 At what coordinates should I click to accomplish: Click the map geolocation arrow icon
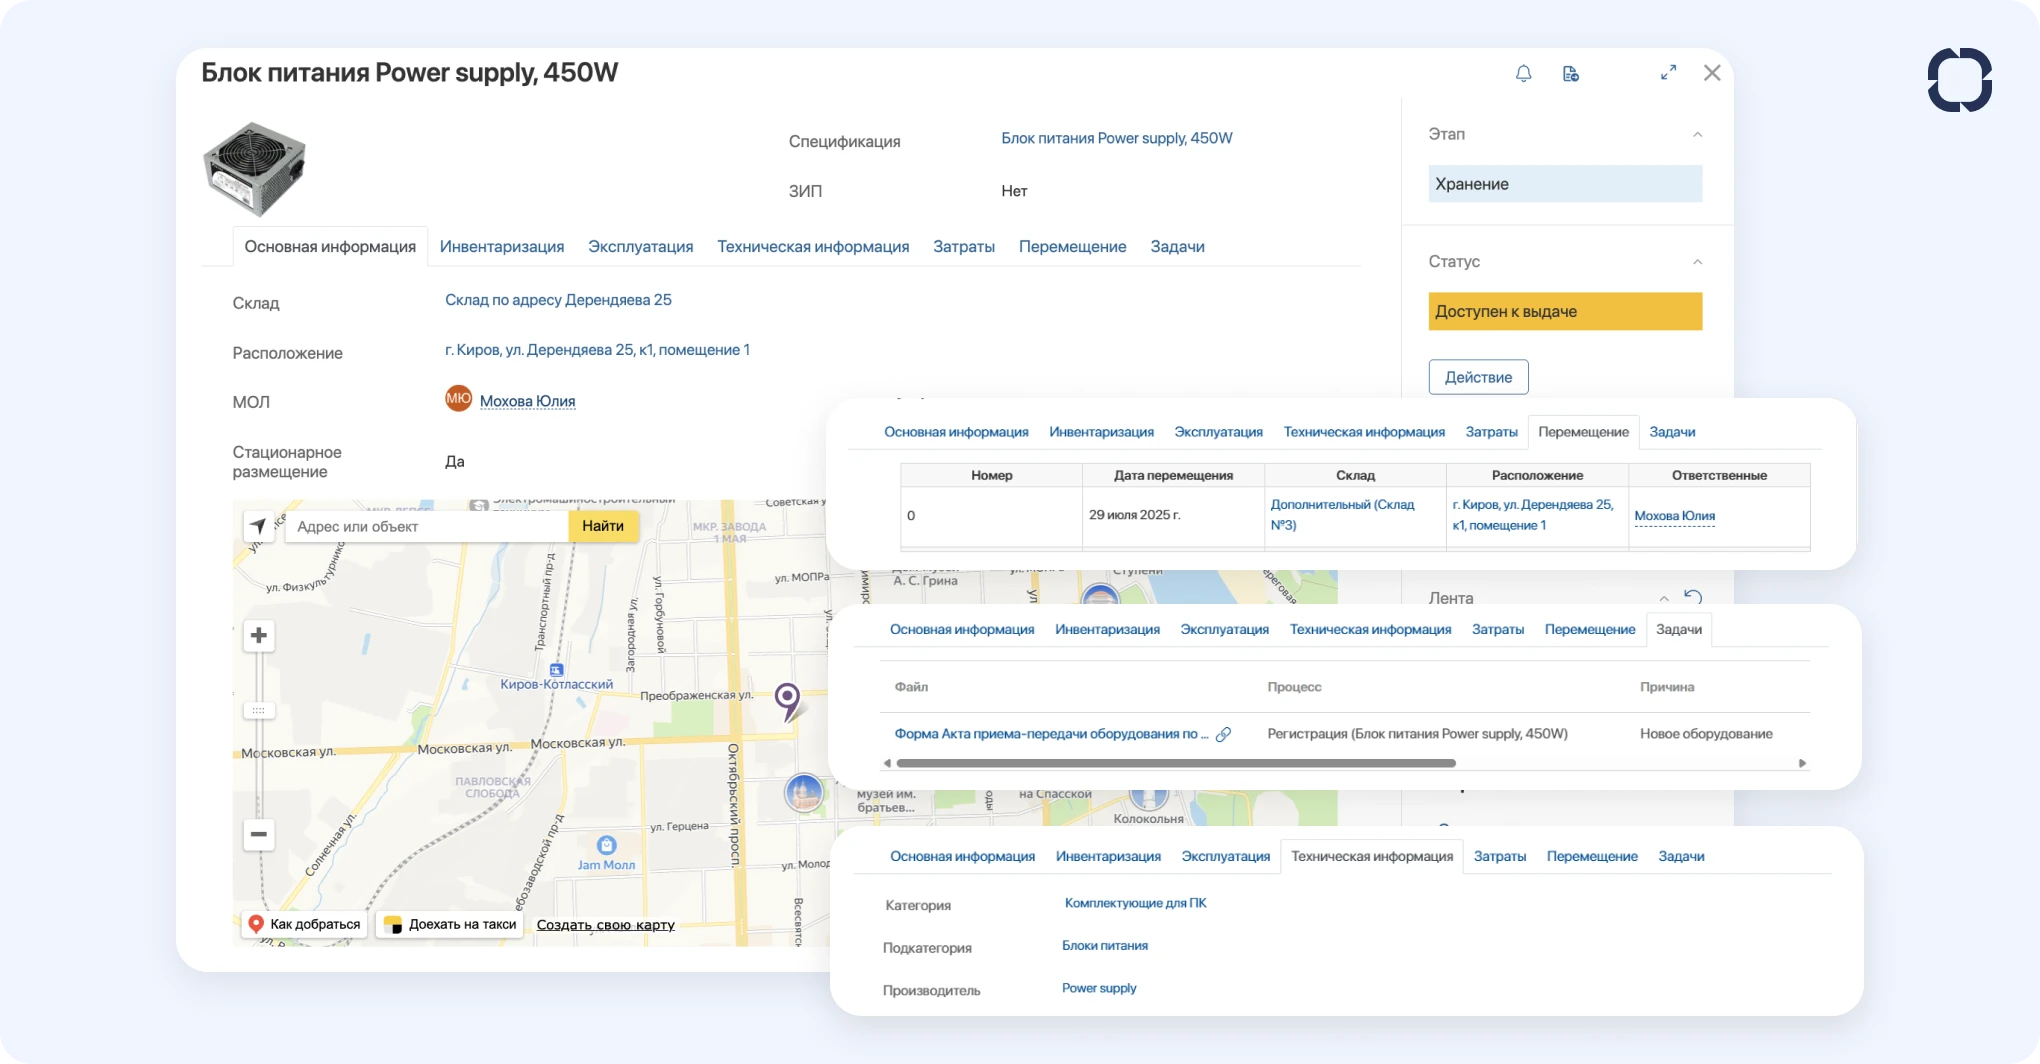[258, 526]
